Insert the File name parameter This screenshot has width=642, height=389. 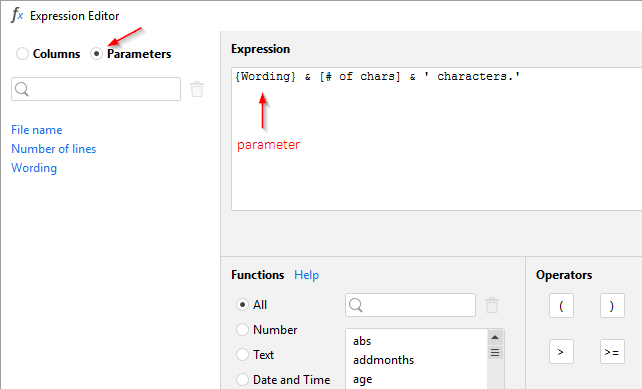pos(37,130)
